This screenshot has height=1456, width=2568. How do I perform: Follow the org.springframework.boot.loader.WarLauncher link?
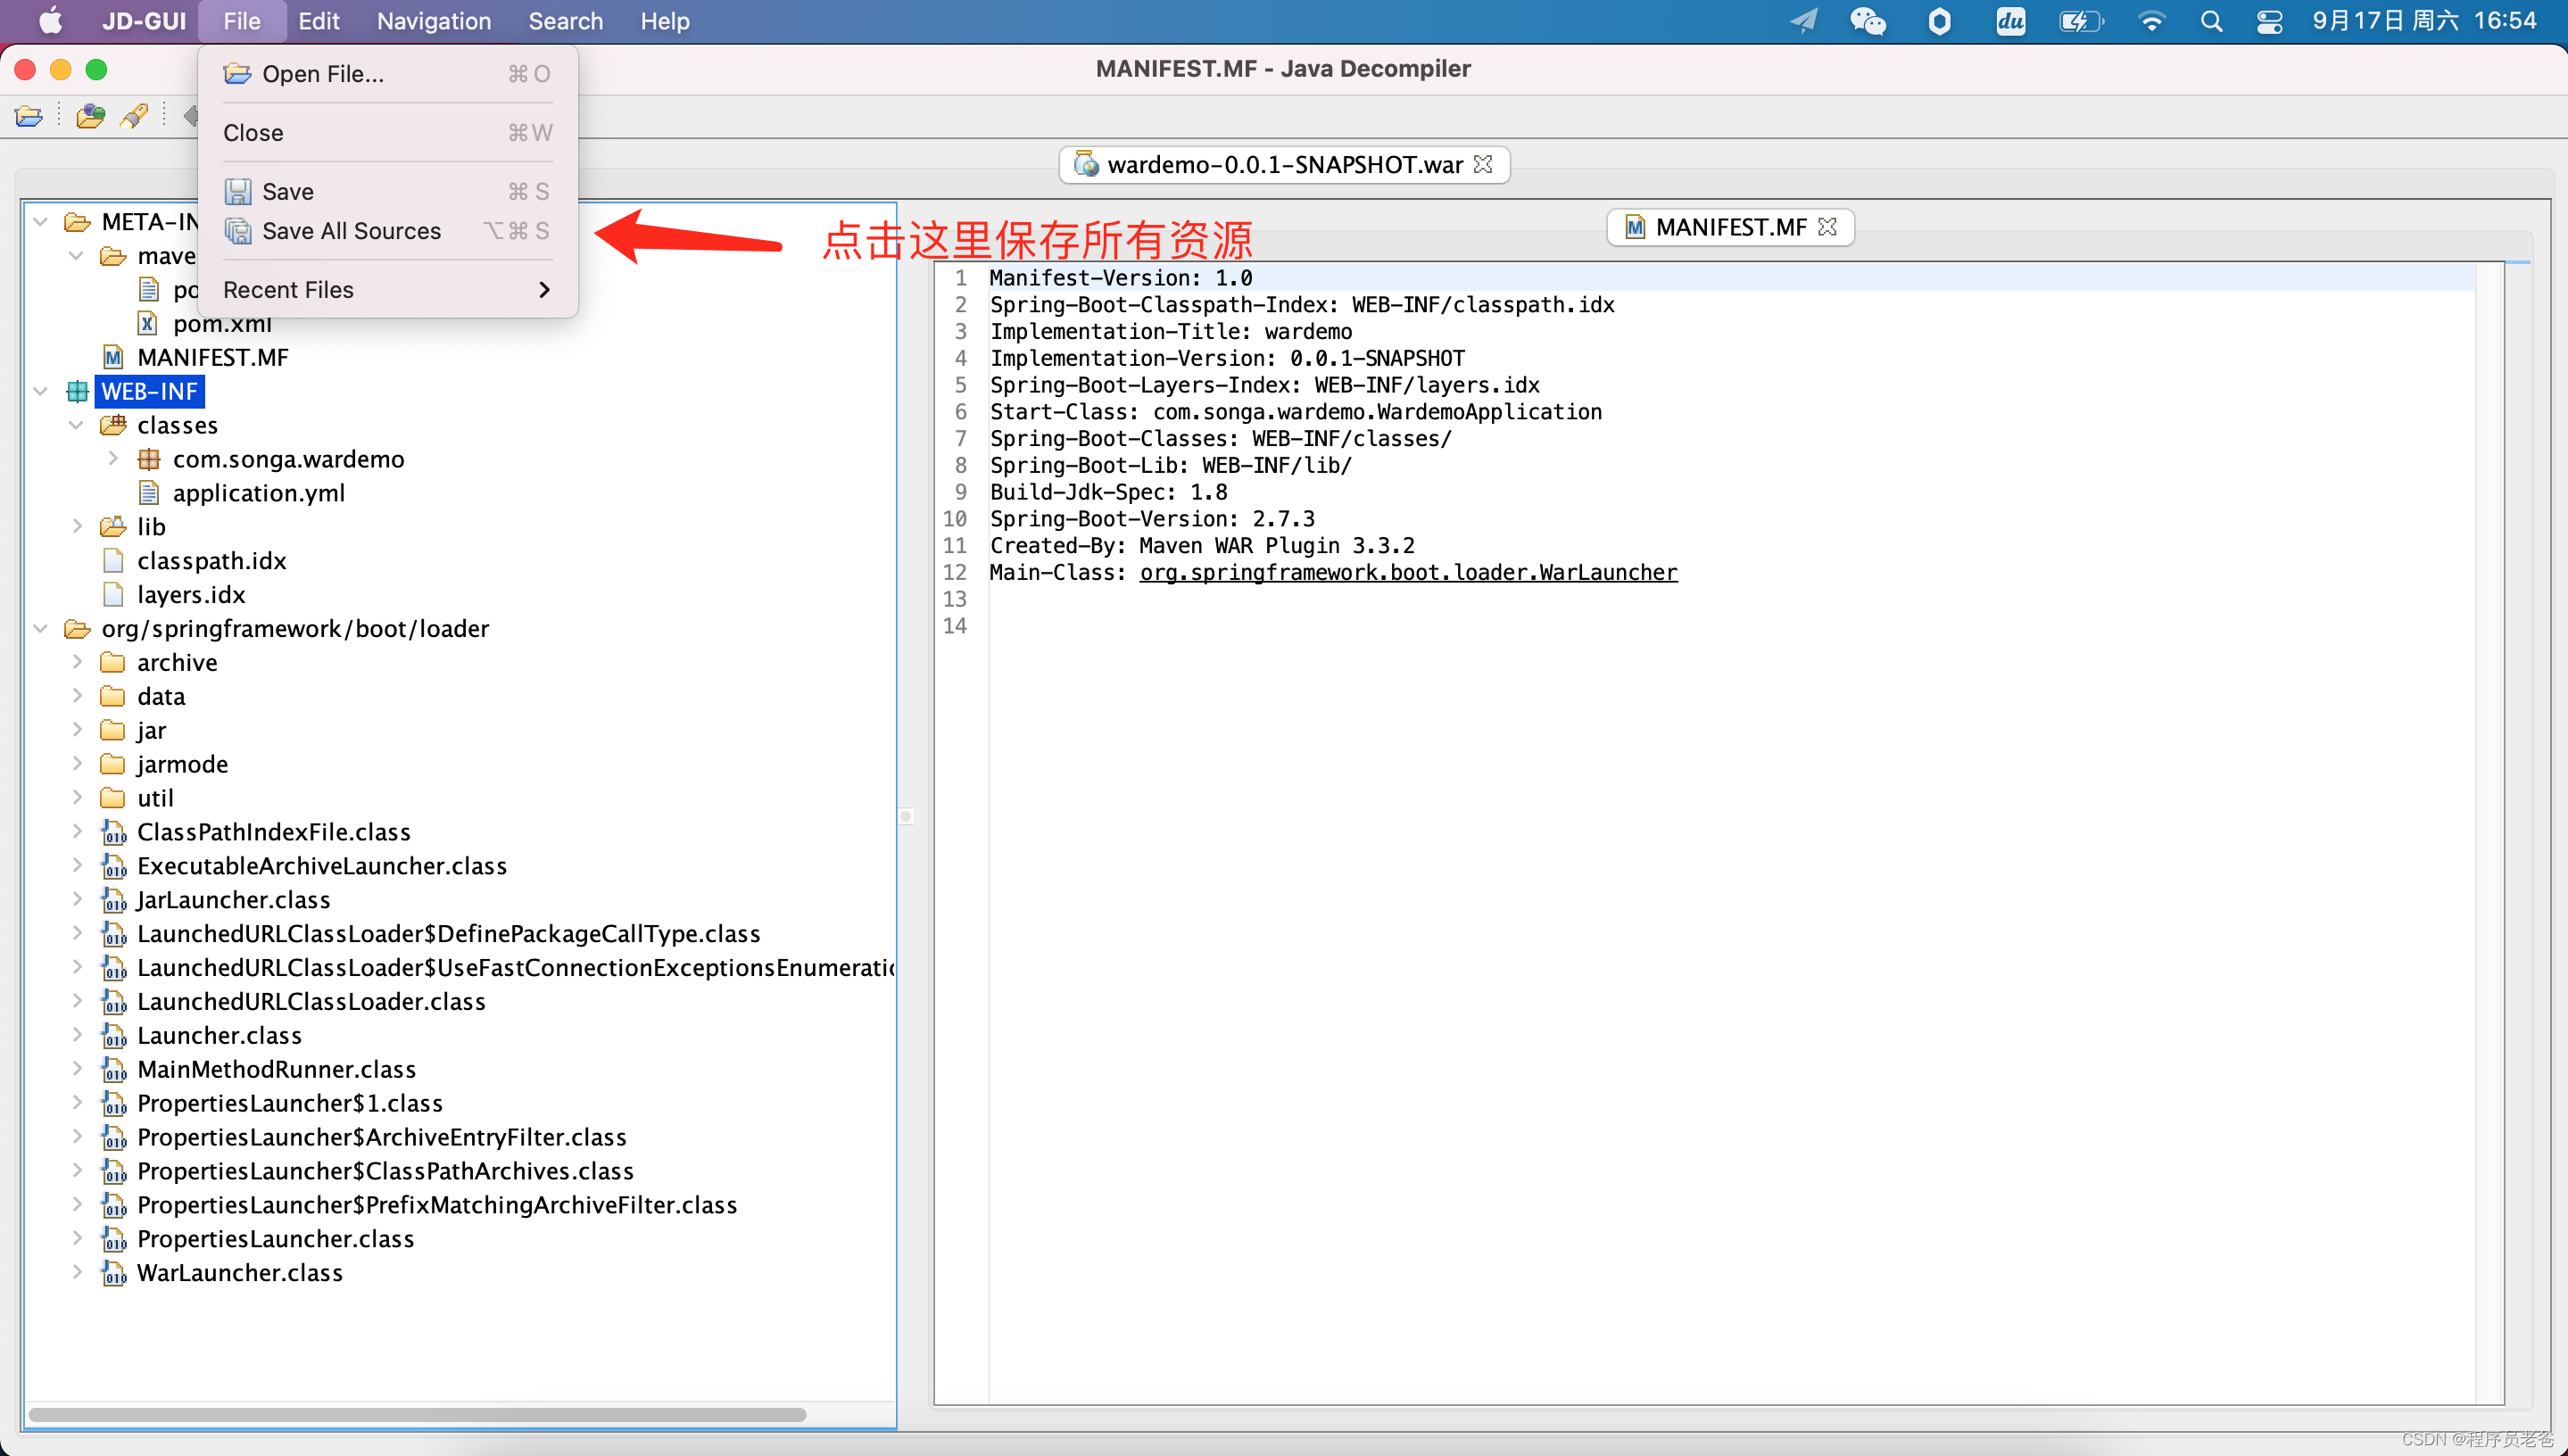point(1408,573)
